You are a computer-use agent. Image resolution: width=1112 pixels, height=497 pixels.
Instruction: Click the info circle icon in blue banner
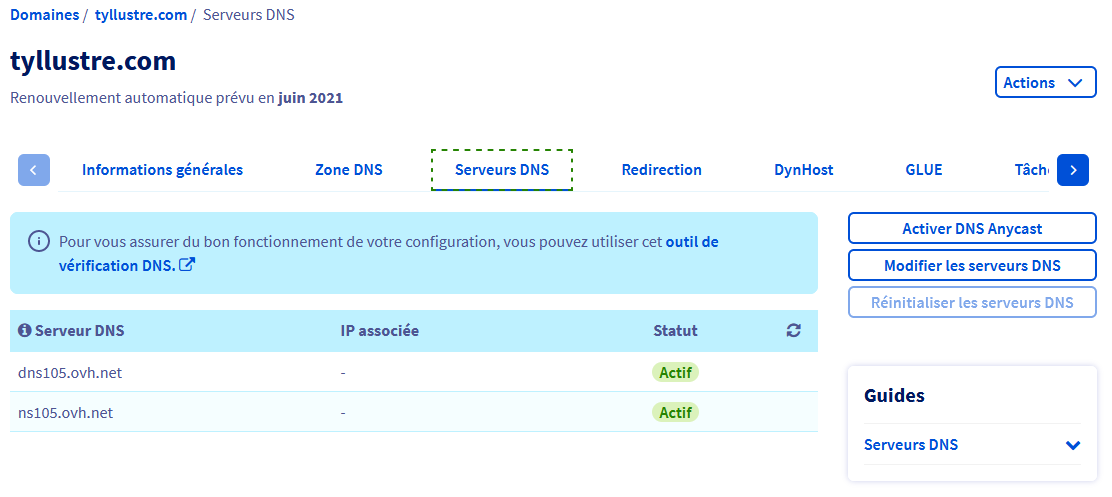39,241
